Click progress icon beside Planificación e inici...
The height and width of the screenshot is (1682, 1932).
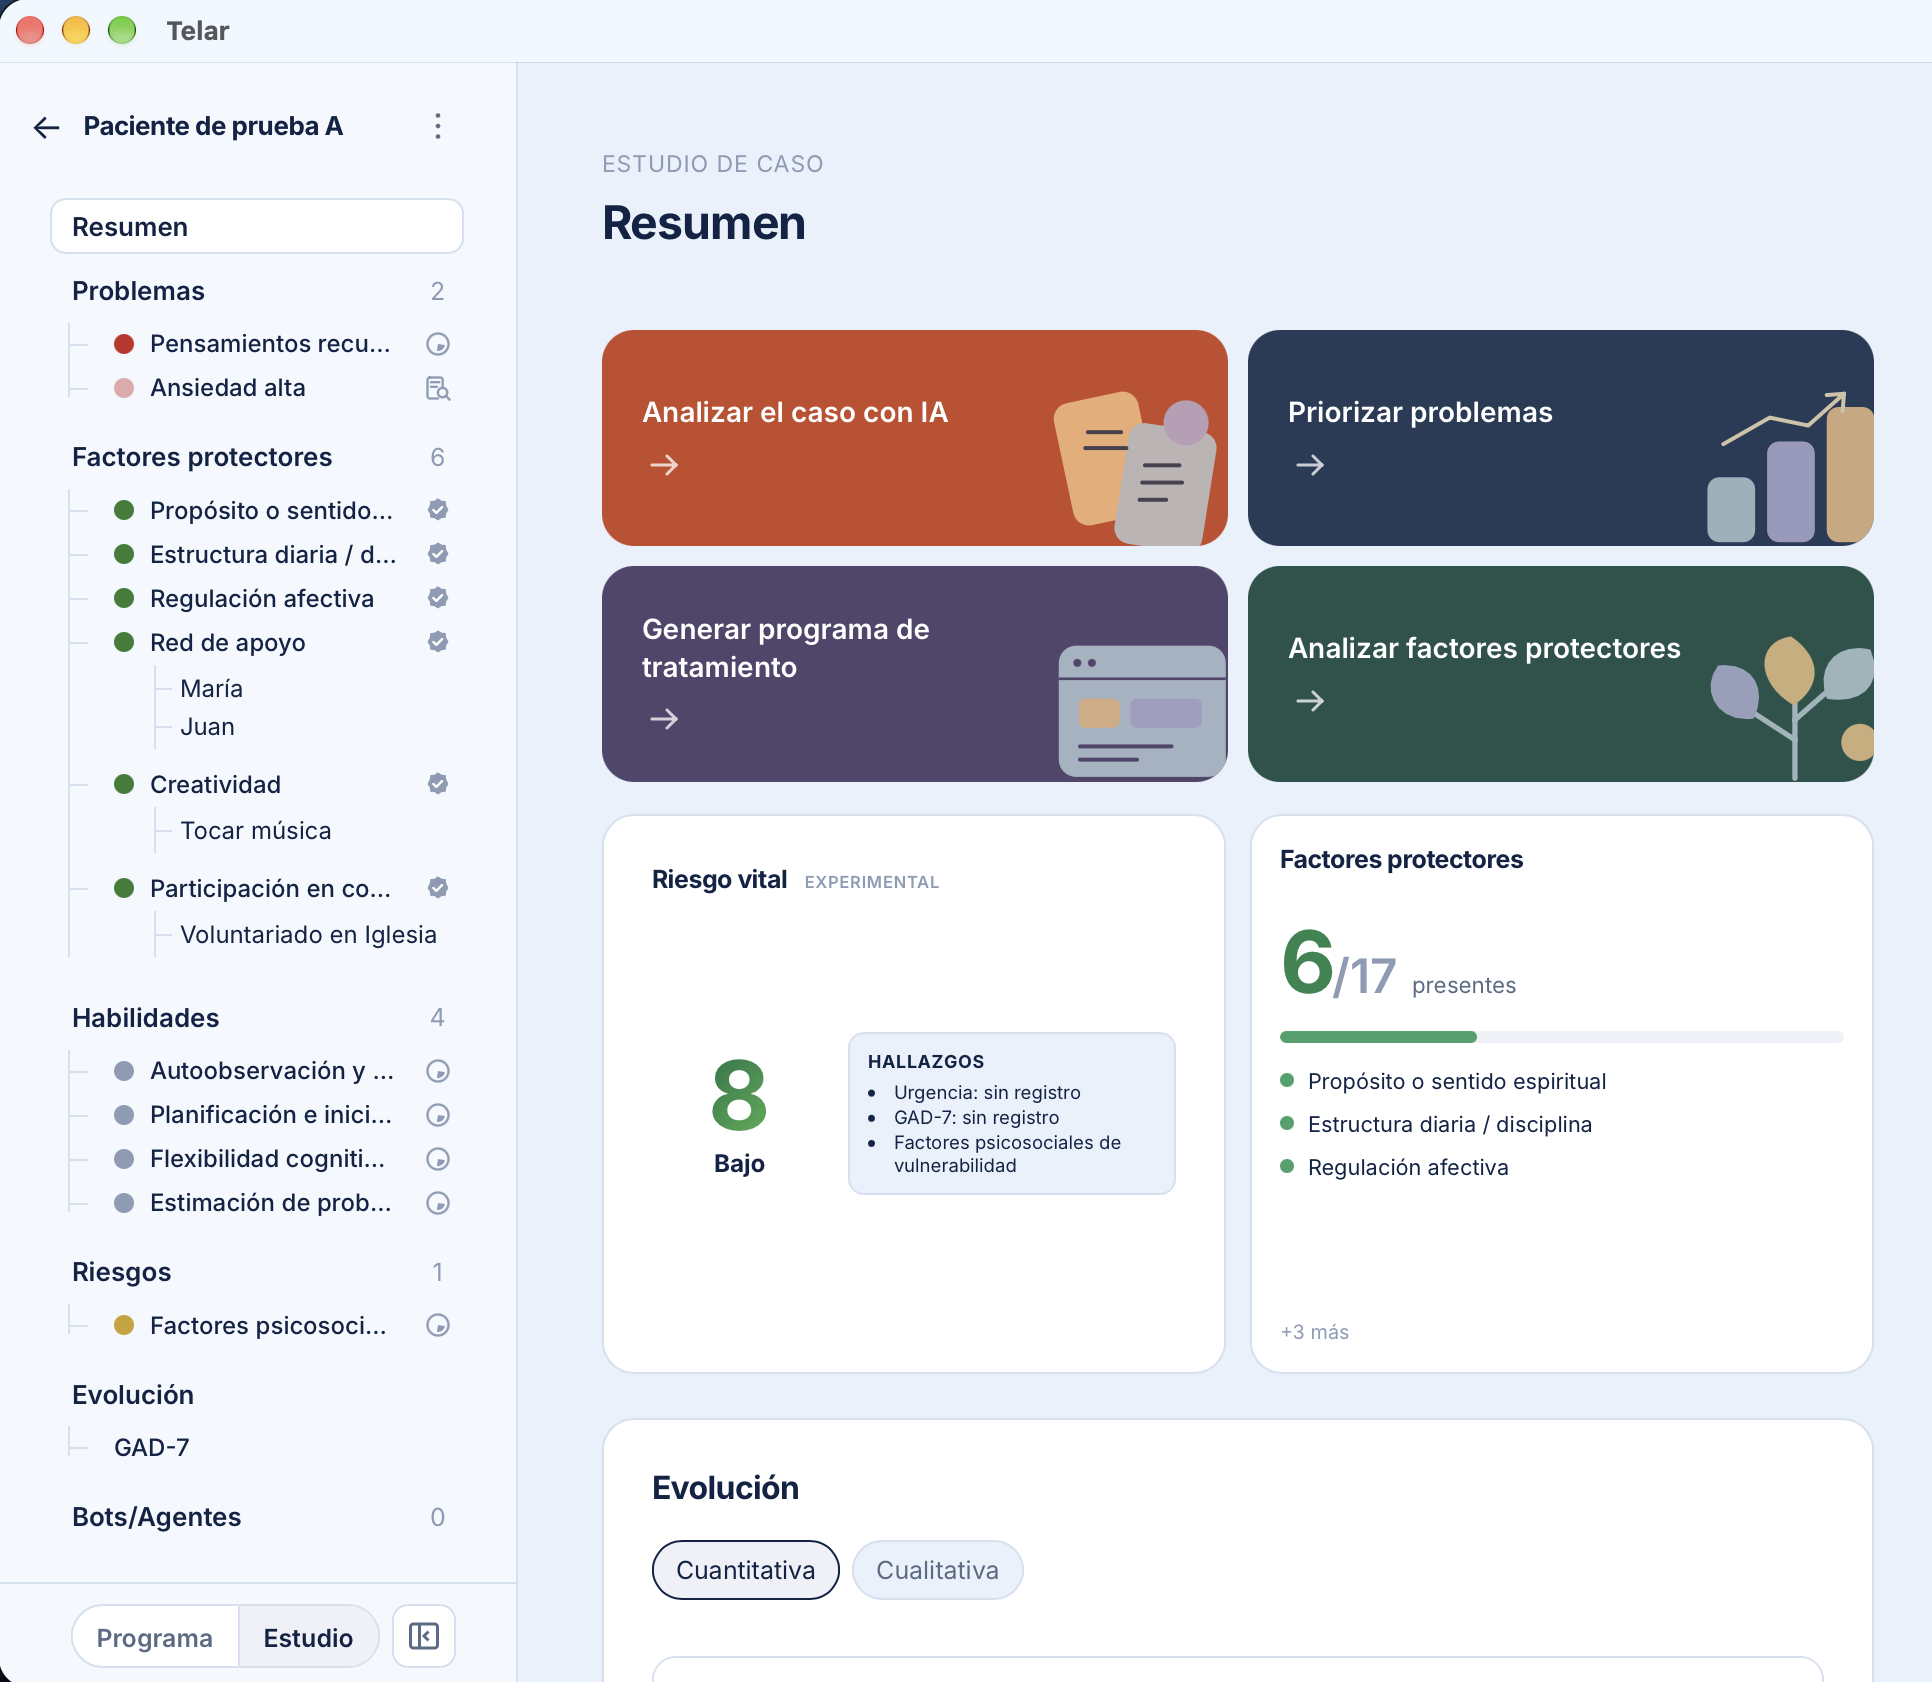[x=437, y=1115]
